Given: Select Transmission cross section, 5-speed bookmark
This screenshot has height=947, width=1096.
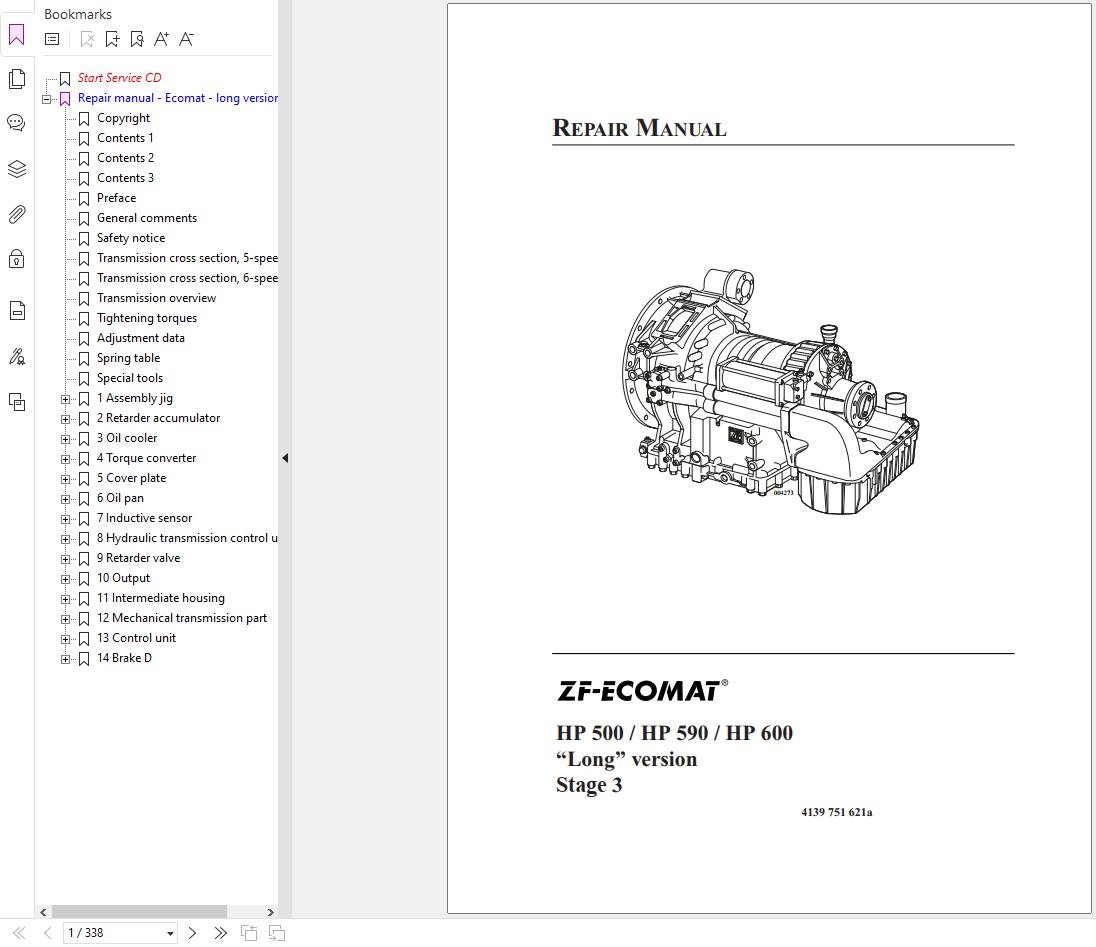Looking at the screenshot, I should coord(187,258).
